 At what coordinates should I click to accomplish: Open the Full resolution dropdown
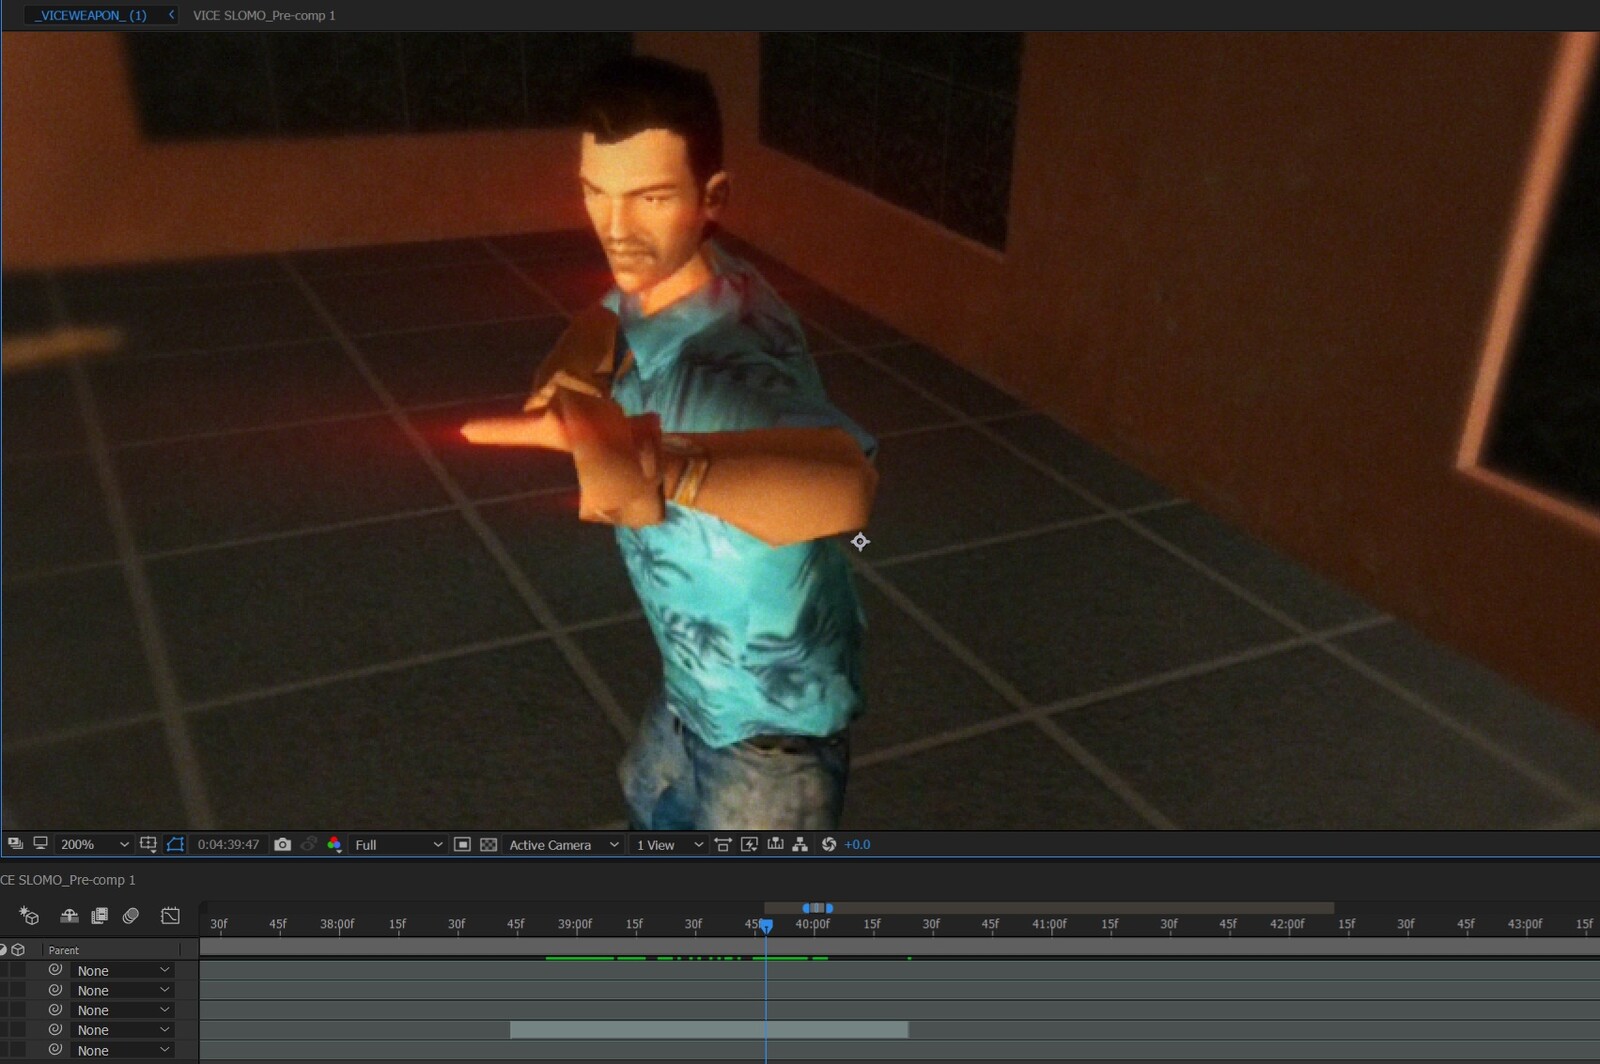(398, 844)
